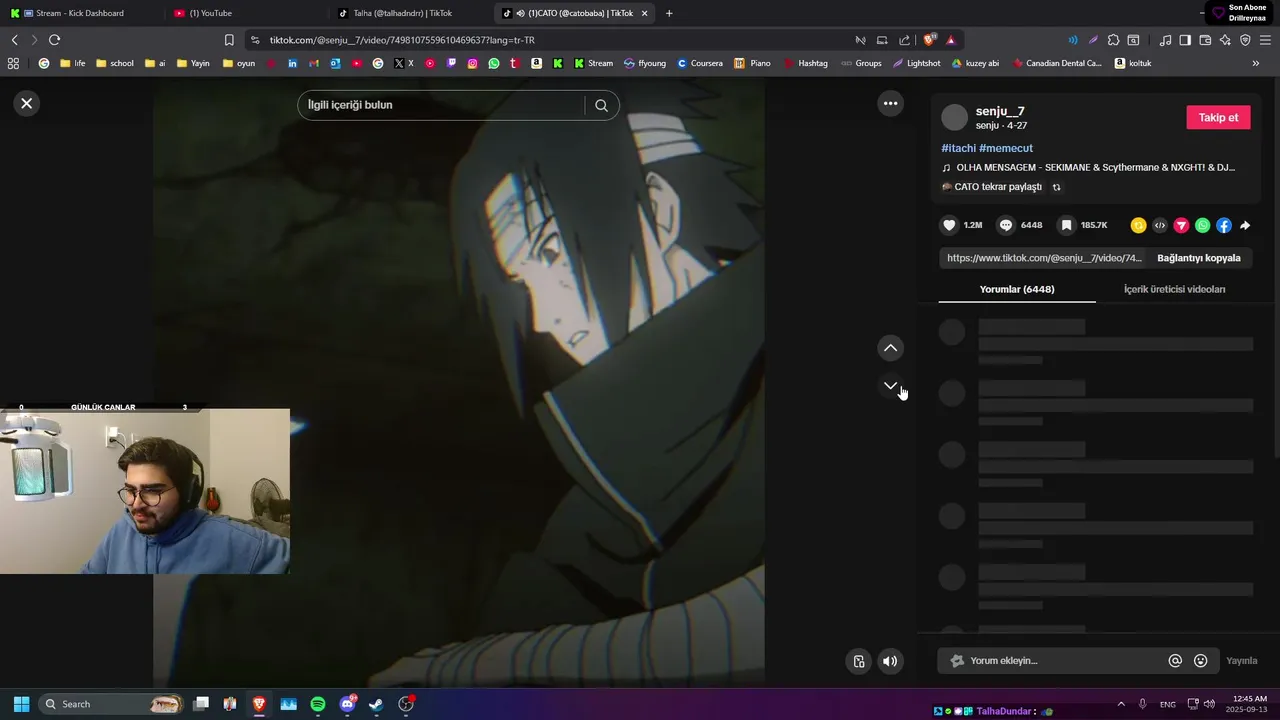Open emoji picker in comment box
This screenshot has width=1280, height=720.
click(1201, 661)
